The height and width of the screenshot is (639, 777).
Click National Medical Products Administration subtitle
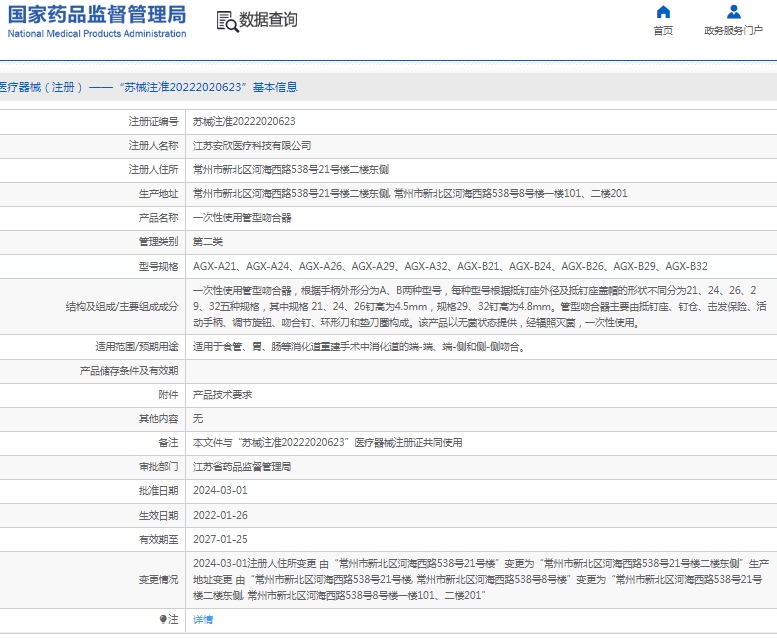click(x=97, y=34)
